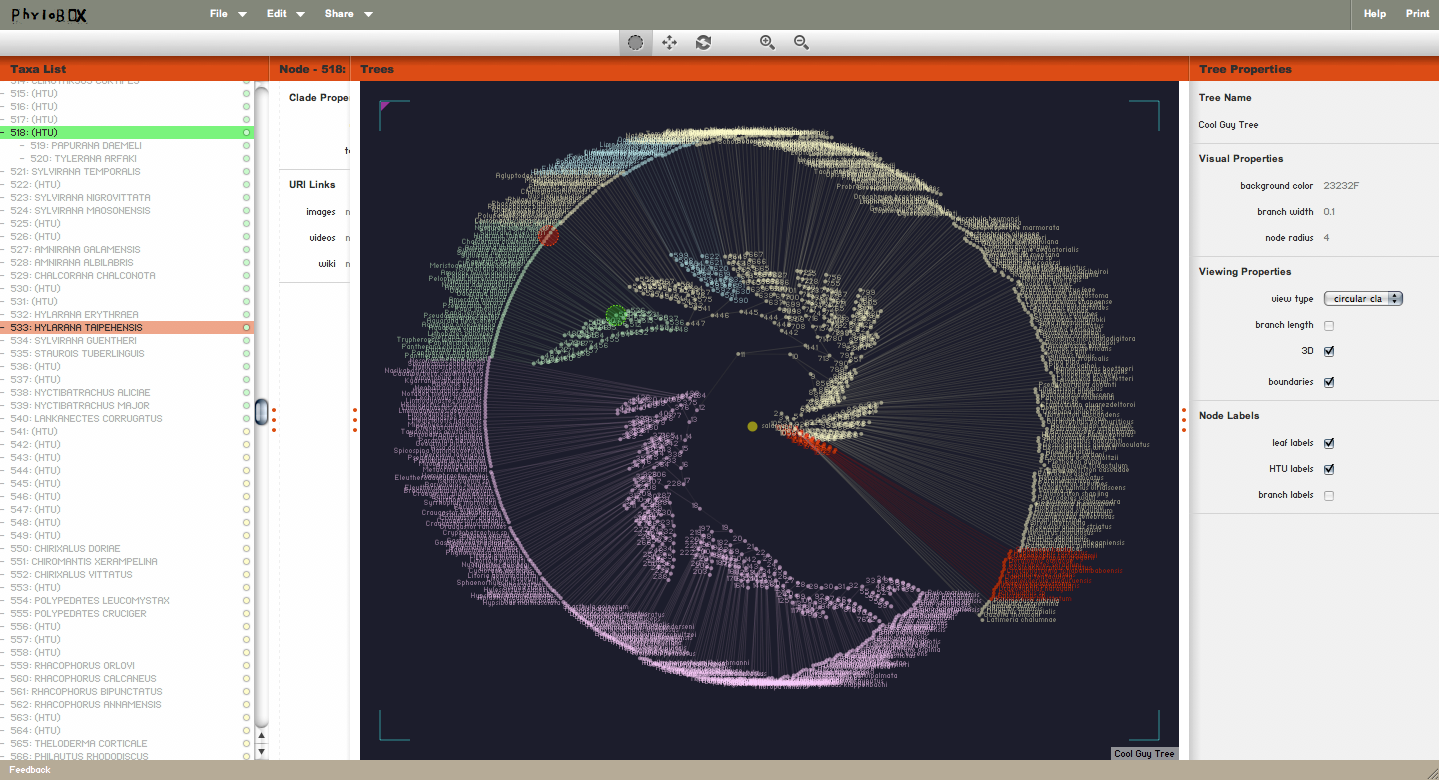Screen dimensions: 1439x780
Task: Open the Edit menu
Action: (x=285, y=14)
